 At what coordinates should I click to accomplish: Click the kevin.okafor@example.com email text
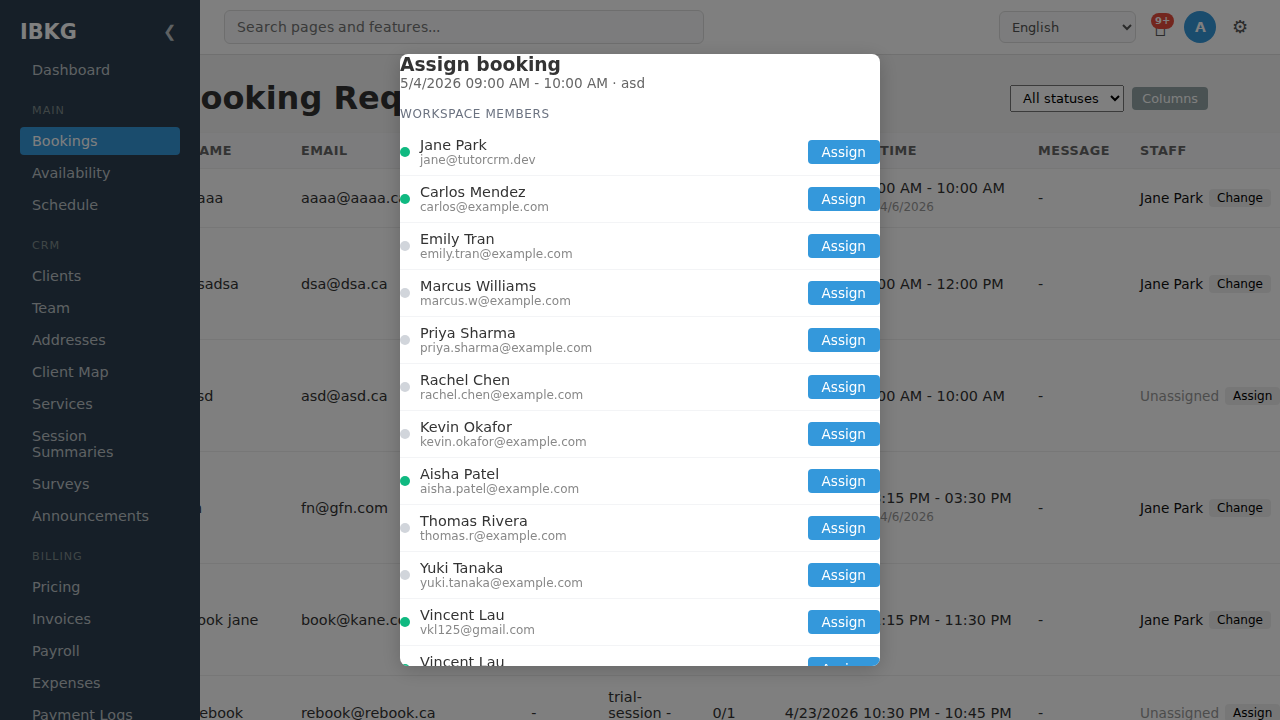[503, 442]
